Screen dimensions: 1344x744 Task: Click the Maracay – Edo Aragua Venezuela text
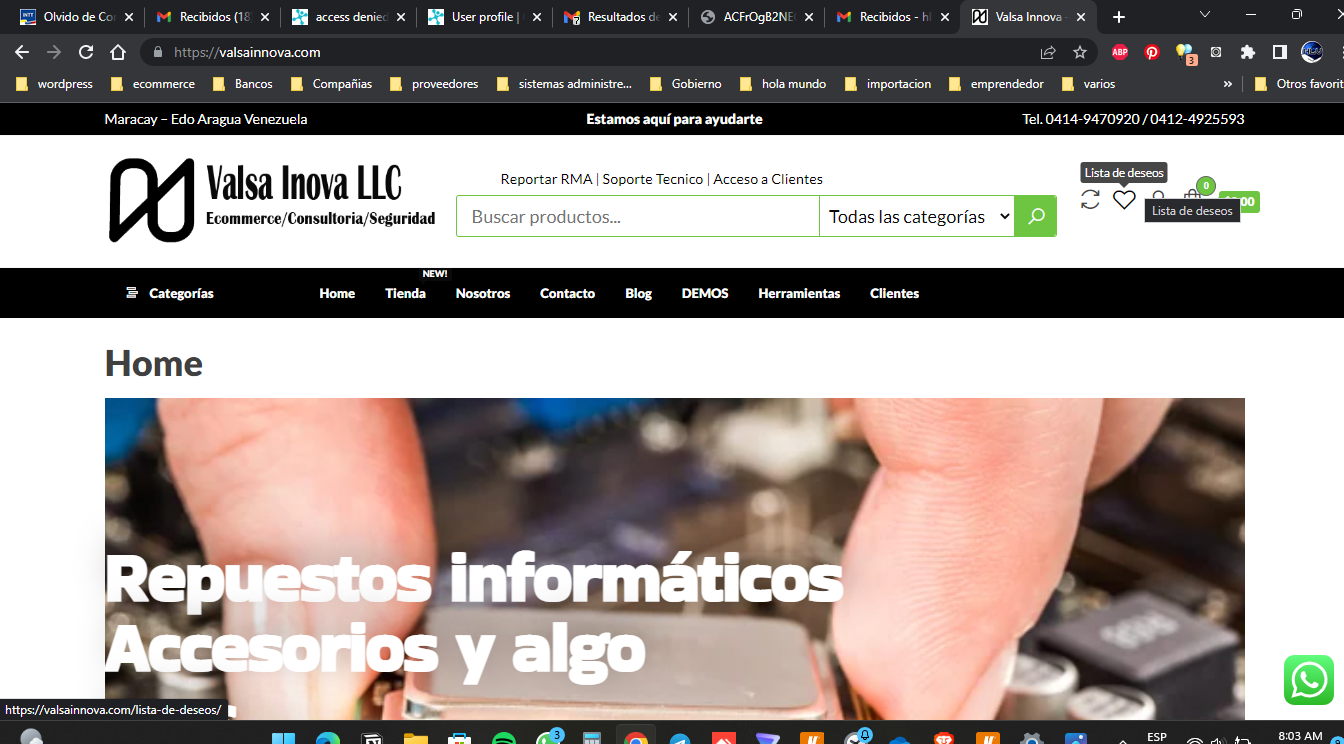tap(206, 119)
